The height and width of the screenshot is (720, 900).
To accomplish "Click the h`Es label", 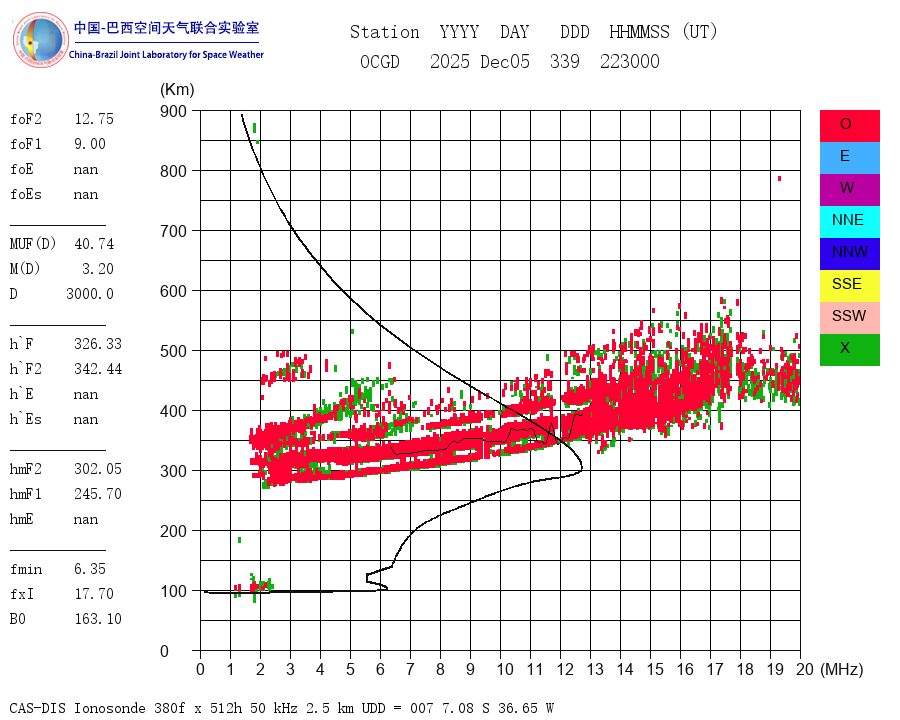I will tap(26, 419).
